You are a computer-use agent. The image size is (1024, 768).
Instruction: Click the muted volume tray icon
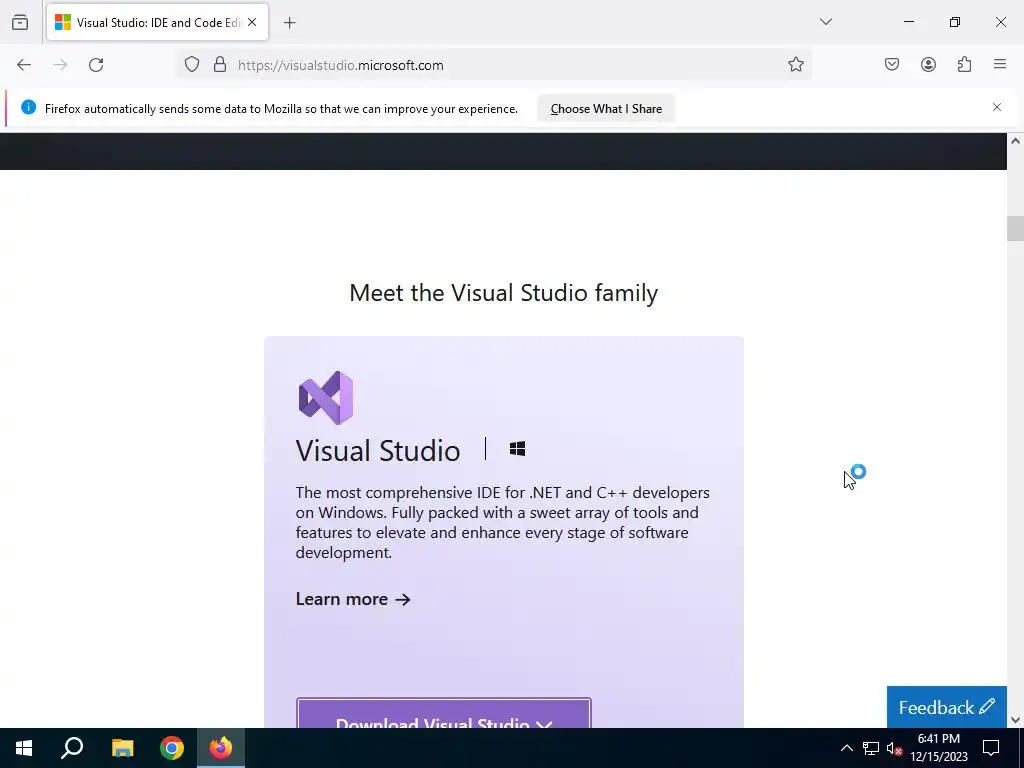tap(894, 748)
